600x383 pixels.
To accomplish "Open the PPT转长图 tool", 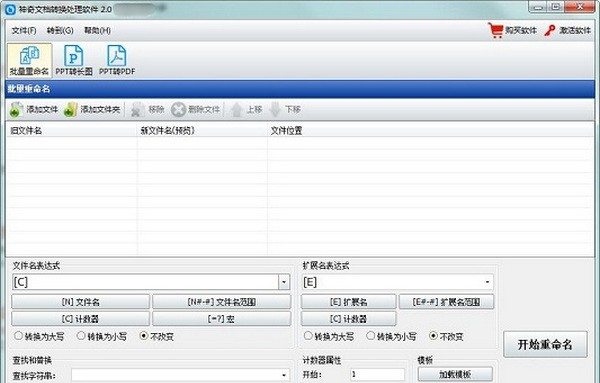I will point(74,60).
